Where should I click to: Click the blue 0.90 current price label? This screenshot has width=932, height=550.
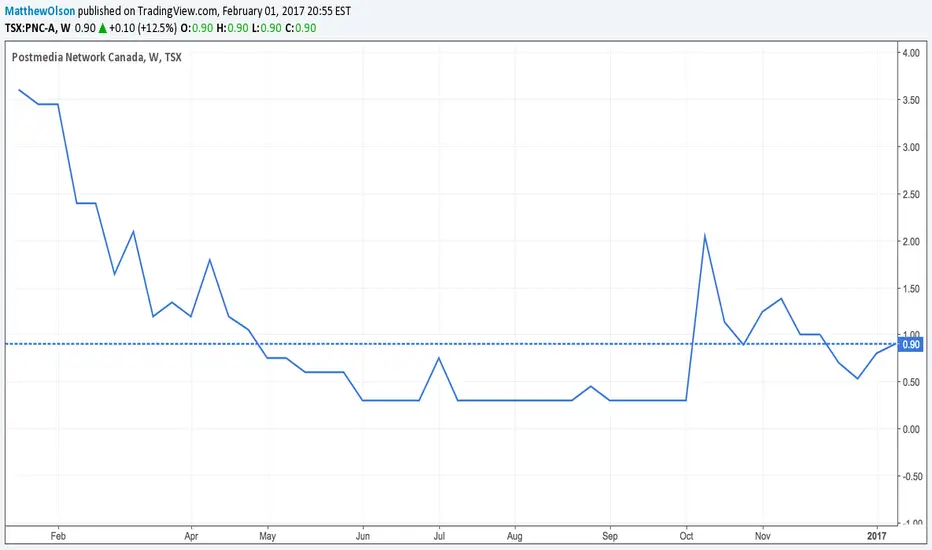tap(911, 344)
